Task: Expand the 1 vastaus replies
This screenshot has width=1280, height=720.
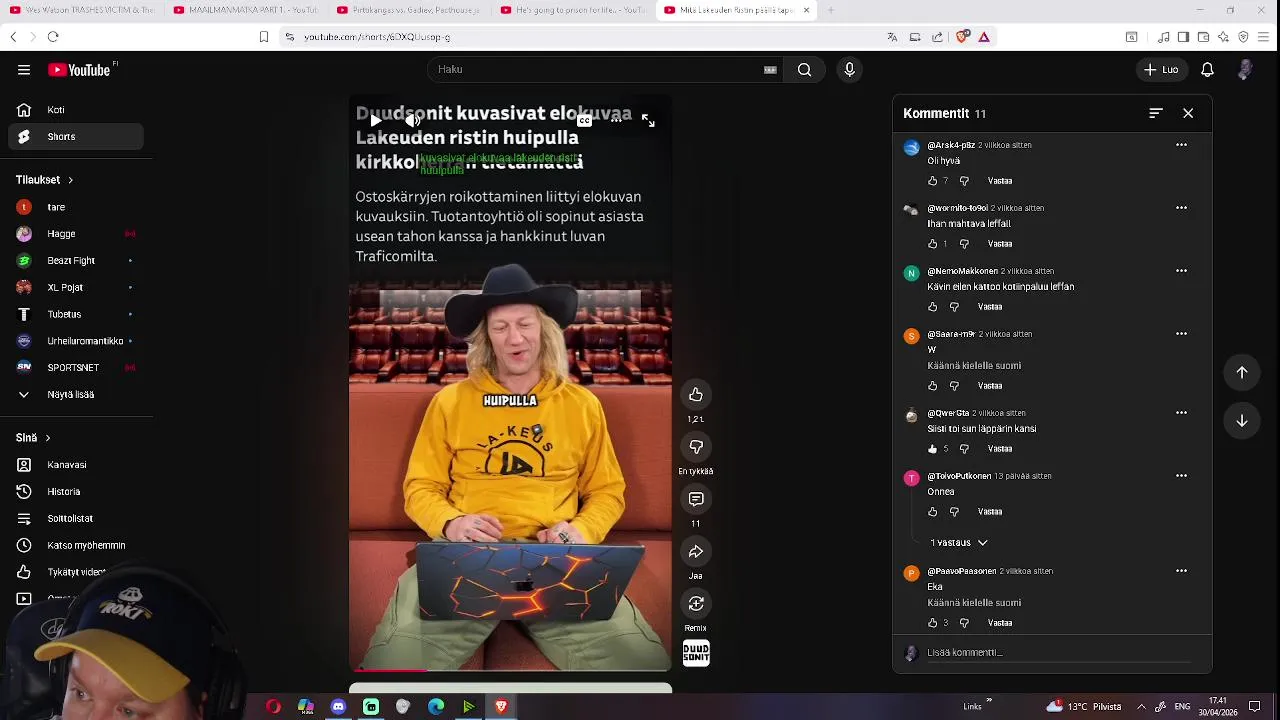Action: coord(959,543)
